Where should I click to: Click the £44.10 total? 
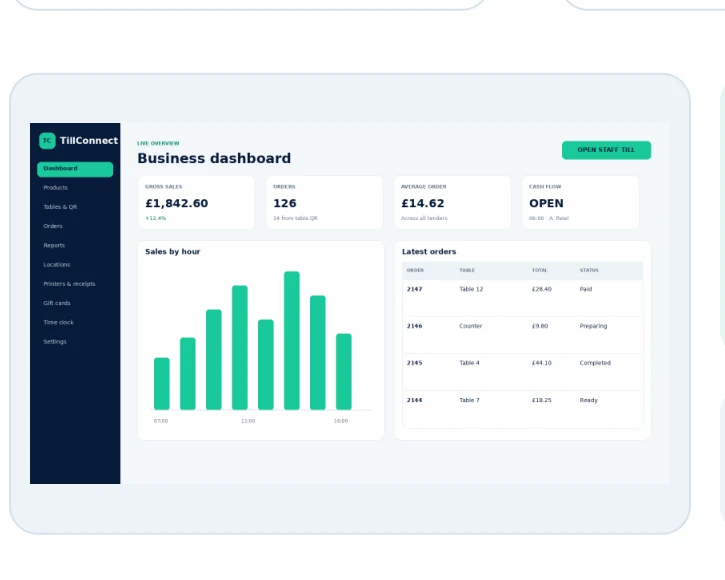point(541,363)
